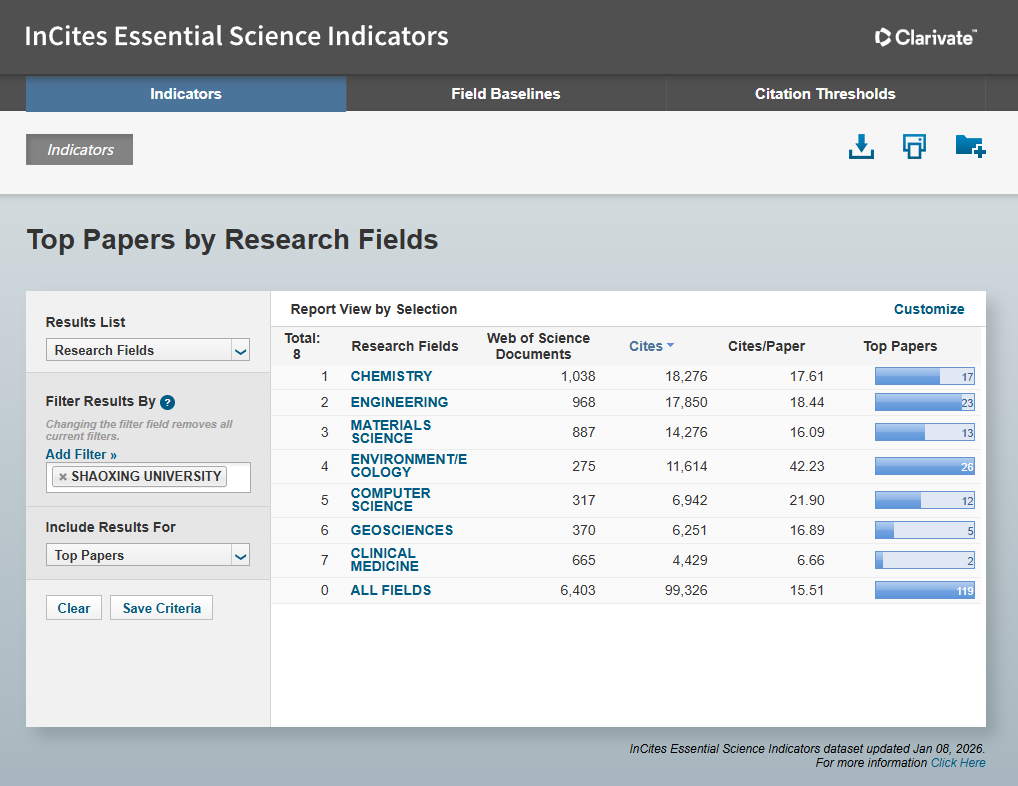This screenshot has width=1018, height=786.
Task: Click the print view icon
Action: pos(914,147)
